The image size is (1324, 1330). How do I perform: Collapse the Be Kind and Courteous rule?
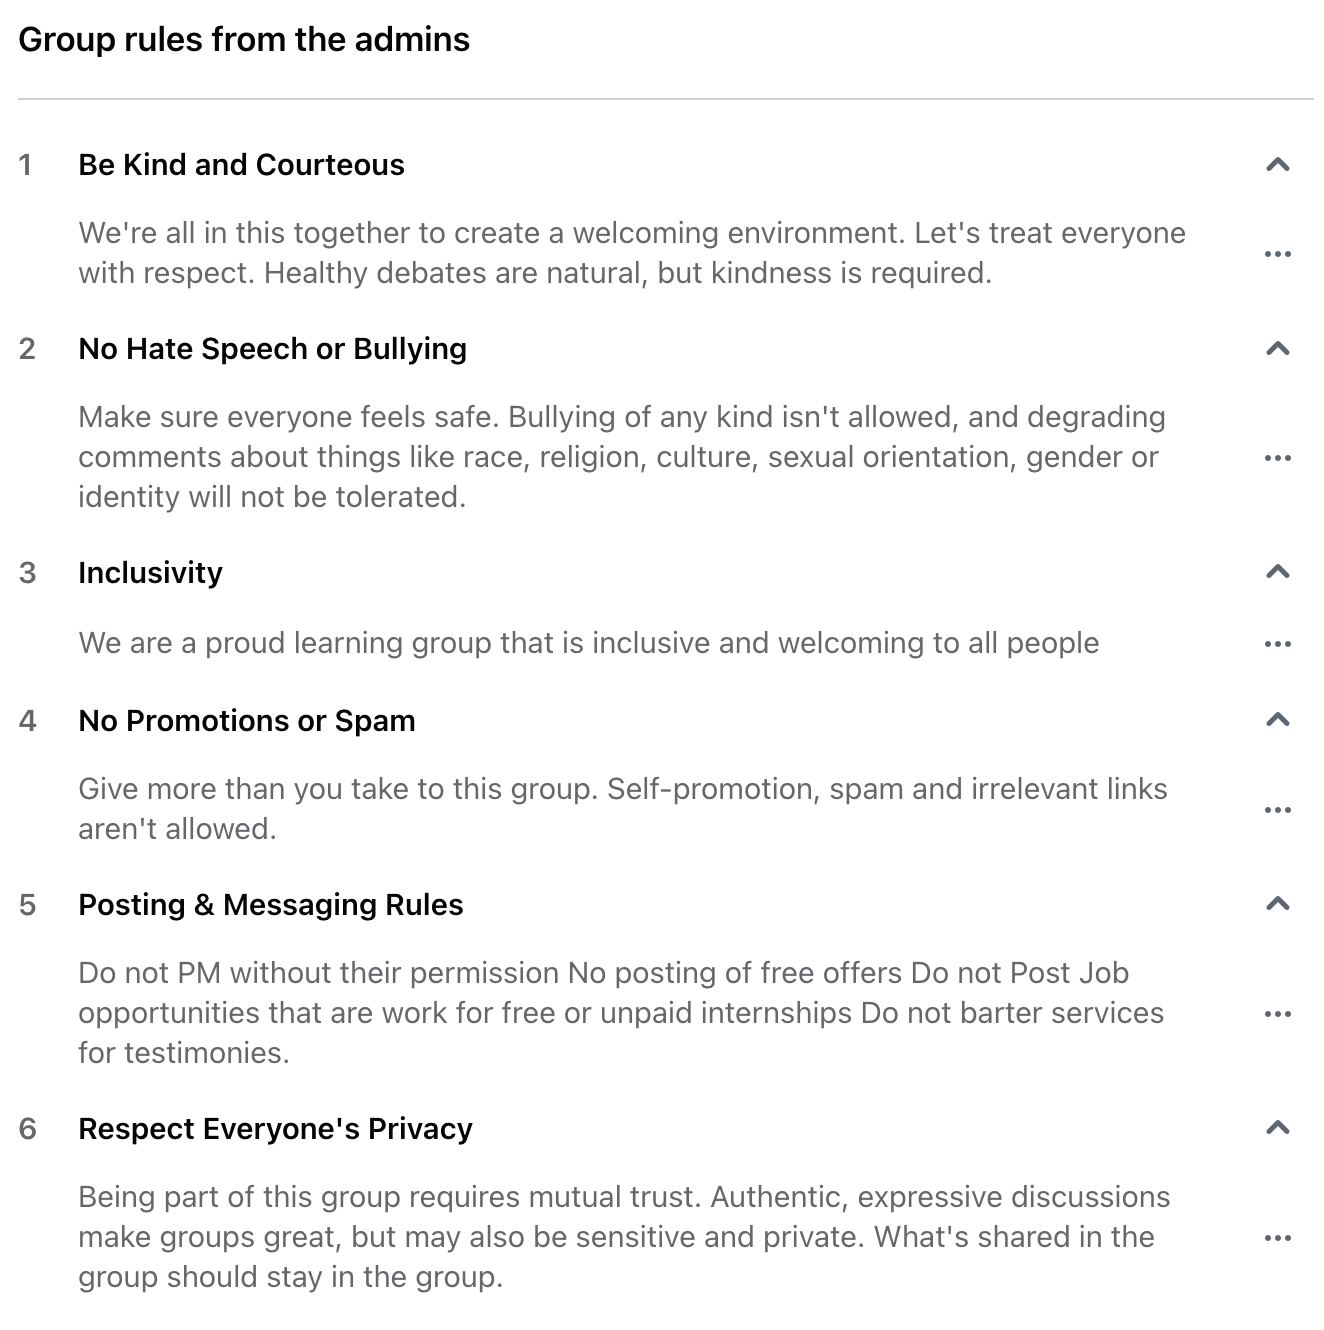(x=1277, y=165)
